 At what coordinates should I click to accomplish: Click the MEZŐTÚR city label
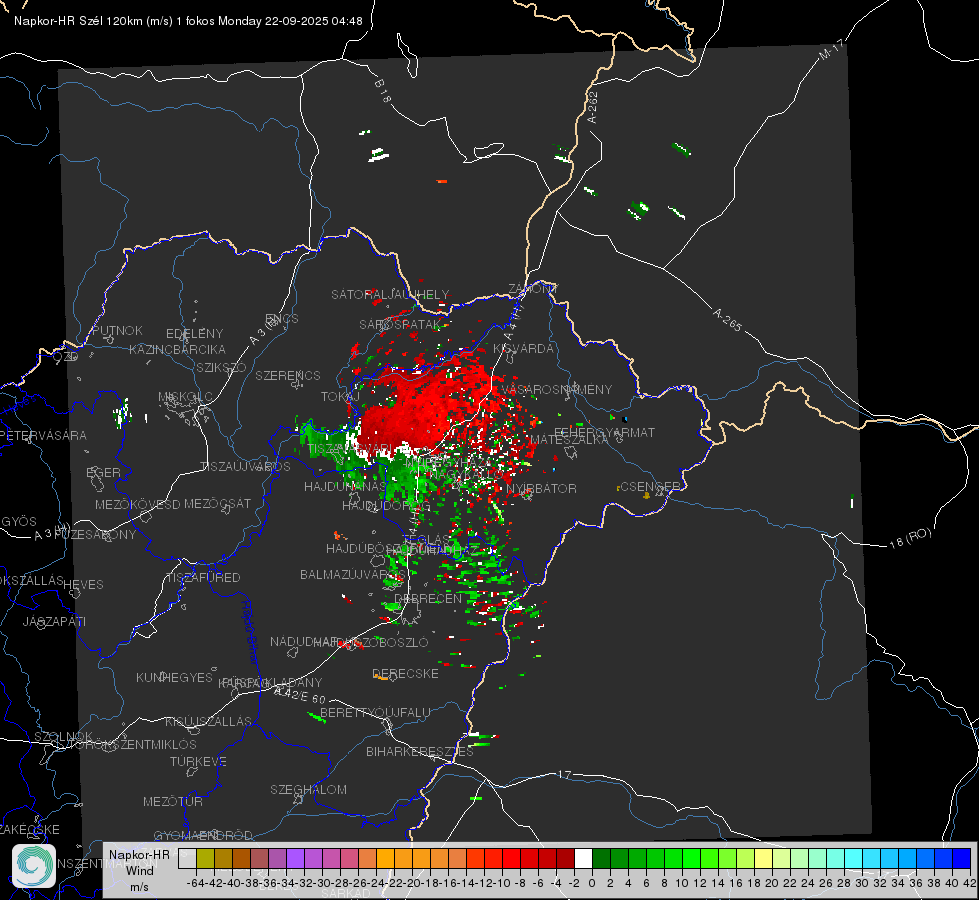pos(172,801)
